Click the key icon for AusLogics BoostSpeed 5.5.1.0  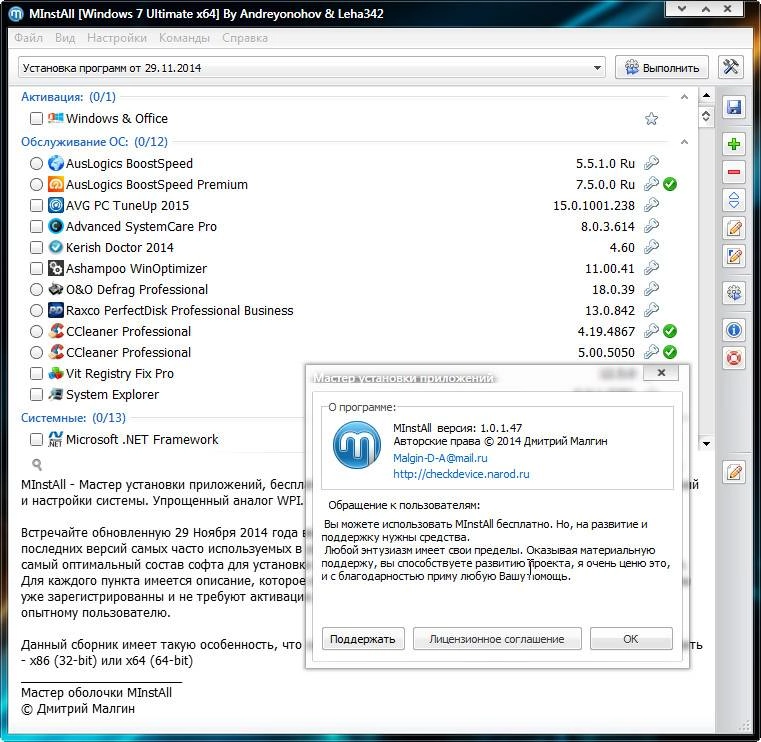[x=651, y=164]
